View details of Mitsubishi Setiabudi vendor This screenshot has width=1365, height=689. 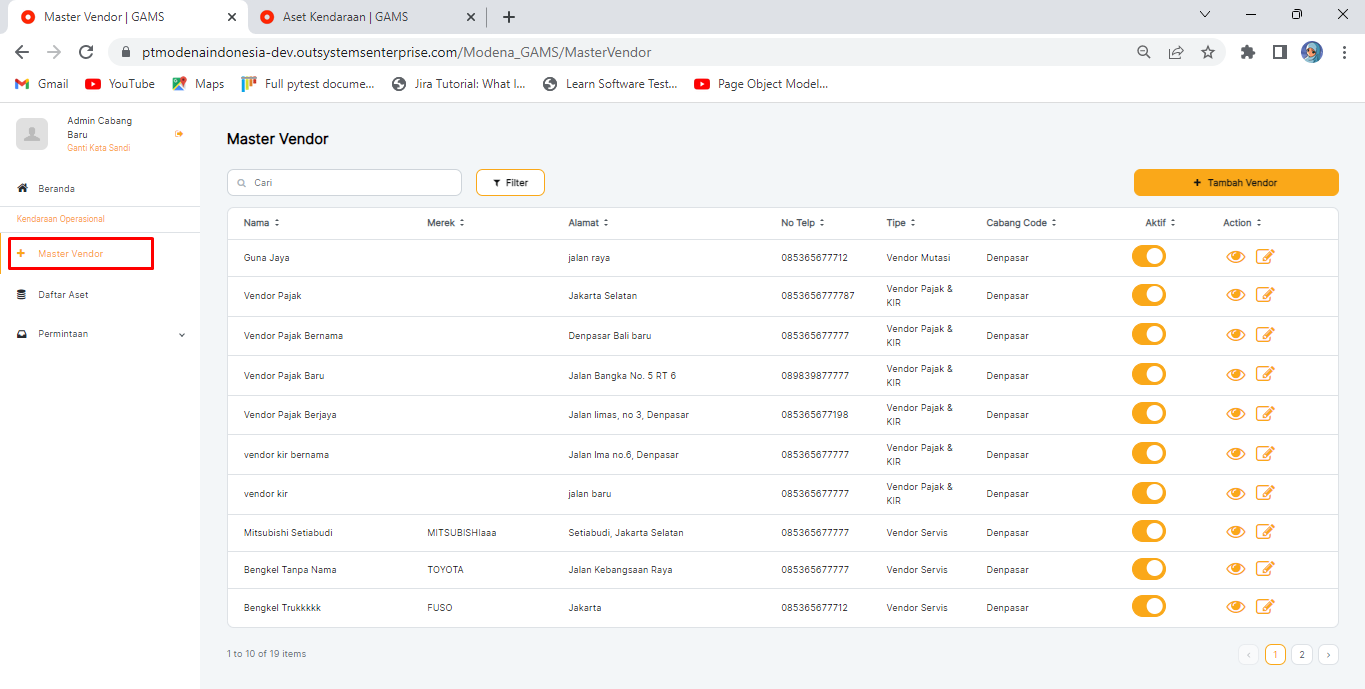click(x=1235, y=533)
